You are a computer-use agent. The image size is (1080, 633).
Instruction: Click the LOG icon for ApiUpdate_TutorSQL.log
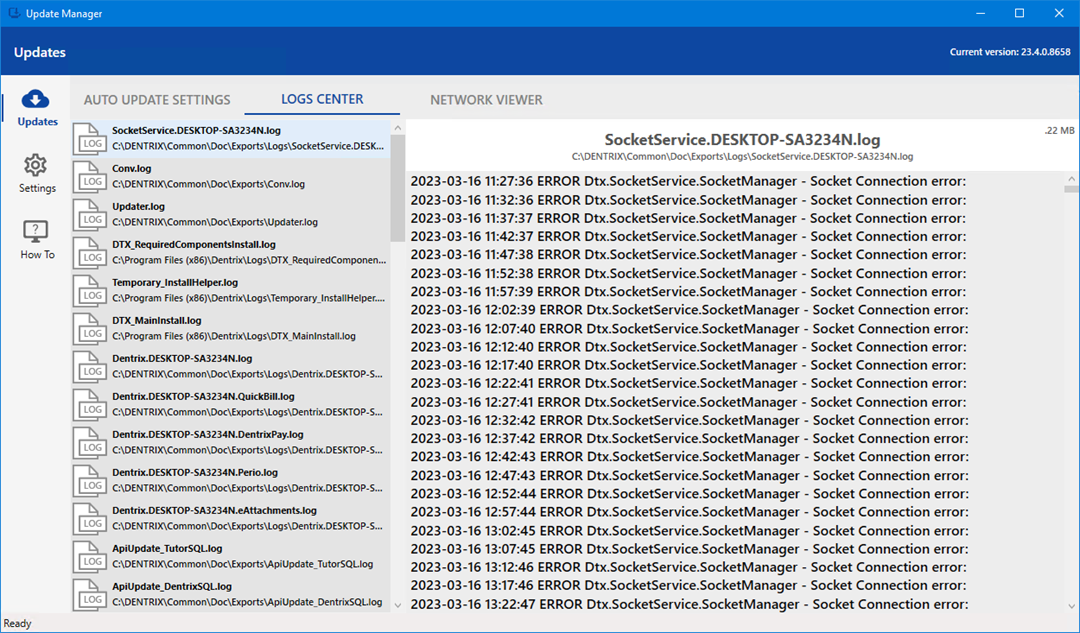(x=90, y=556)
